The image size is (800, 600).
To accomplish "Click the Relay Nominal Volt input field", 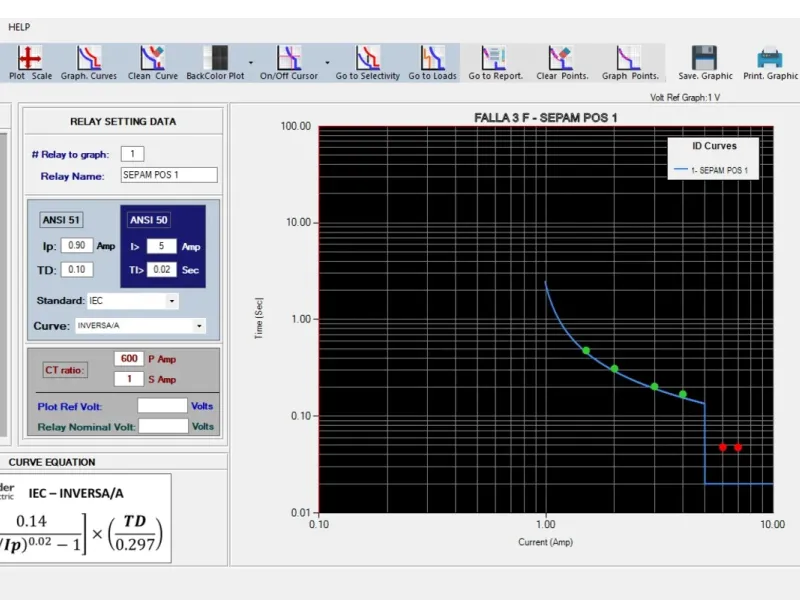I will (x=163, y=426).
